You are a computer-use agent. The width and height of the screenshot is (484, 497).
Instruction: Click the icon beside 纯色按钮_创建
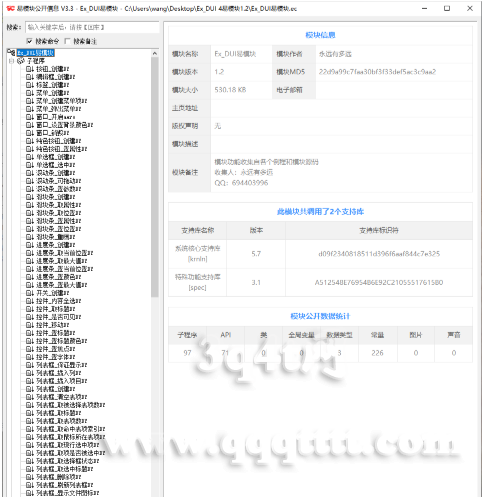click(30, 141)
